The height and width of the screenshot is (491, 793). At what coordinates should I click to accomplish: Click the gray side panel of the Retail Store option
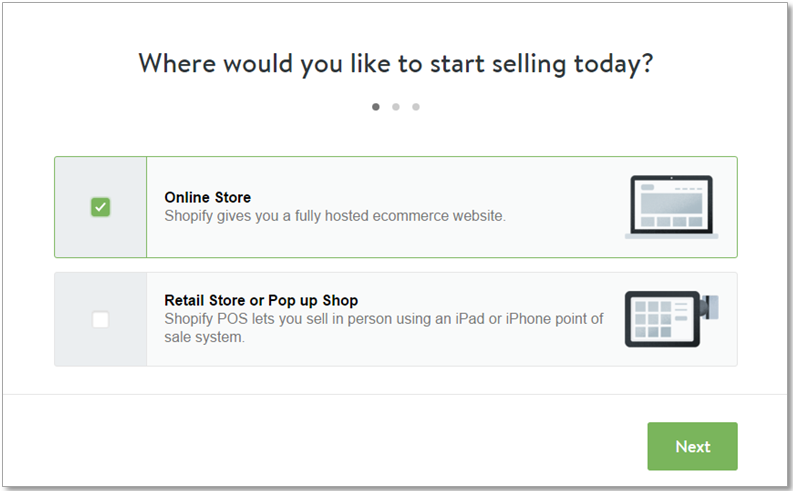[x=101, y=320]
